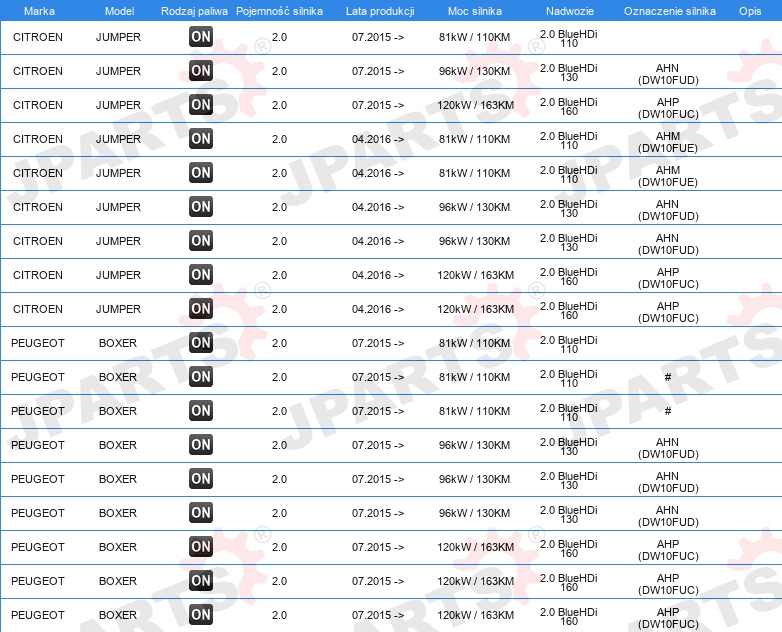Screen dimensions: 782x632
Task: Select BOXER in 81kW row with blank engine code
Action: [x=118, y=343]
